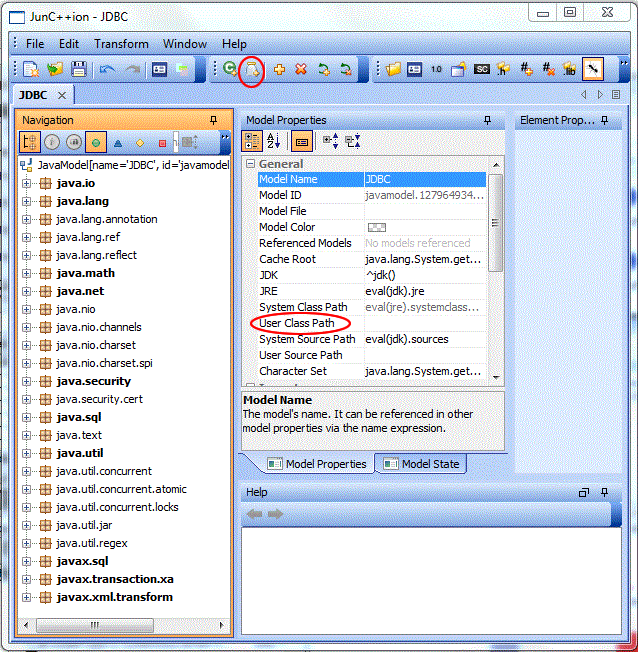Click the ant icon highlighted in toolbar
The width and height of the screenshot is (638, 652).
click(593, 69)
